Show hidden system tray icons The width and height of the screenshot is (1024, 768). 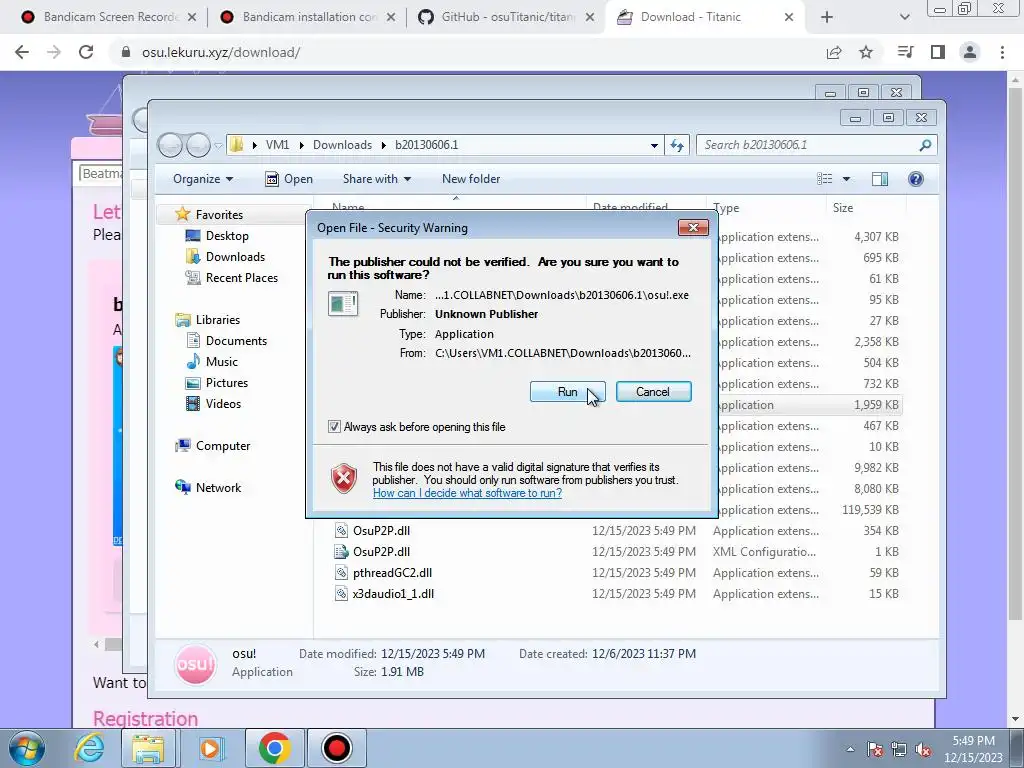(850, 749)
